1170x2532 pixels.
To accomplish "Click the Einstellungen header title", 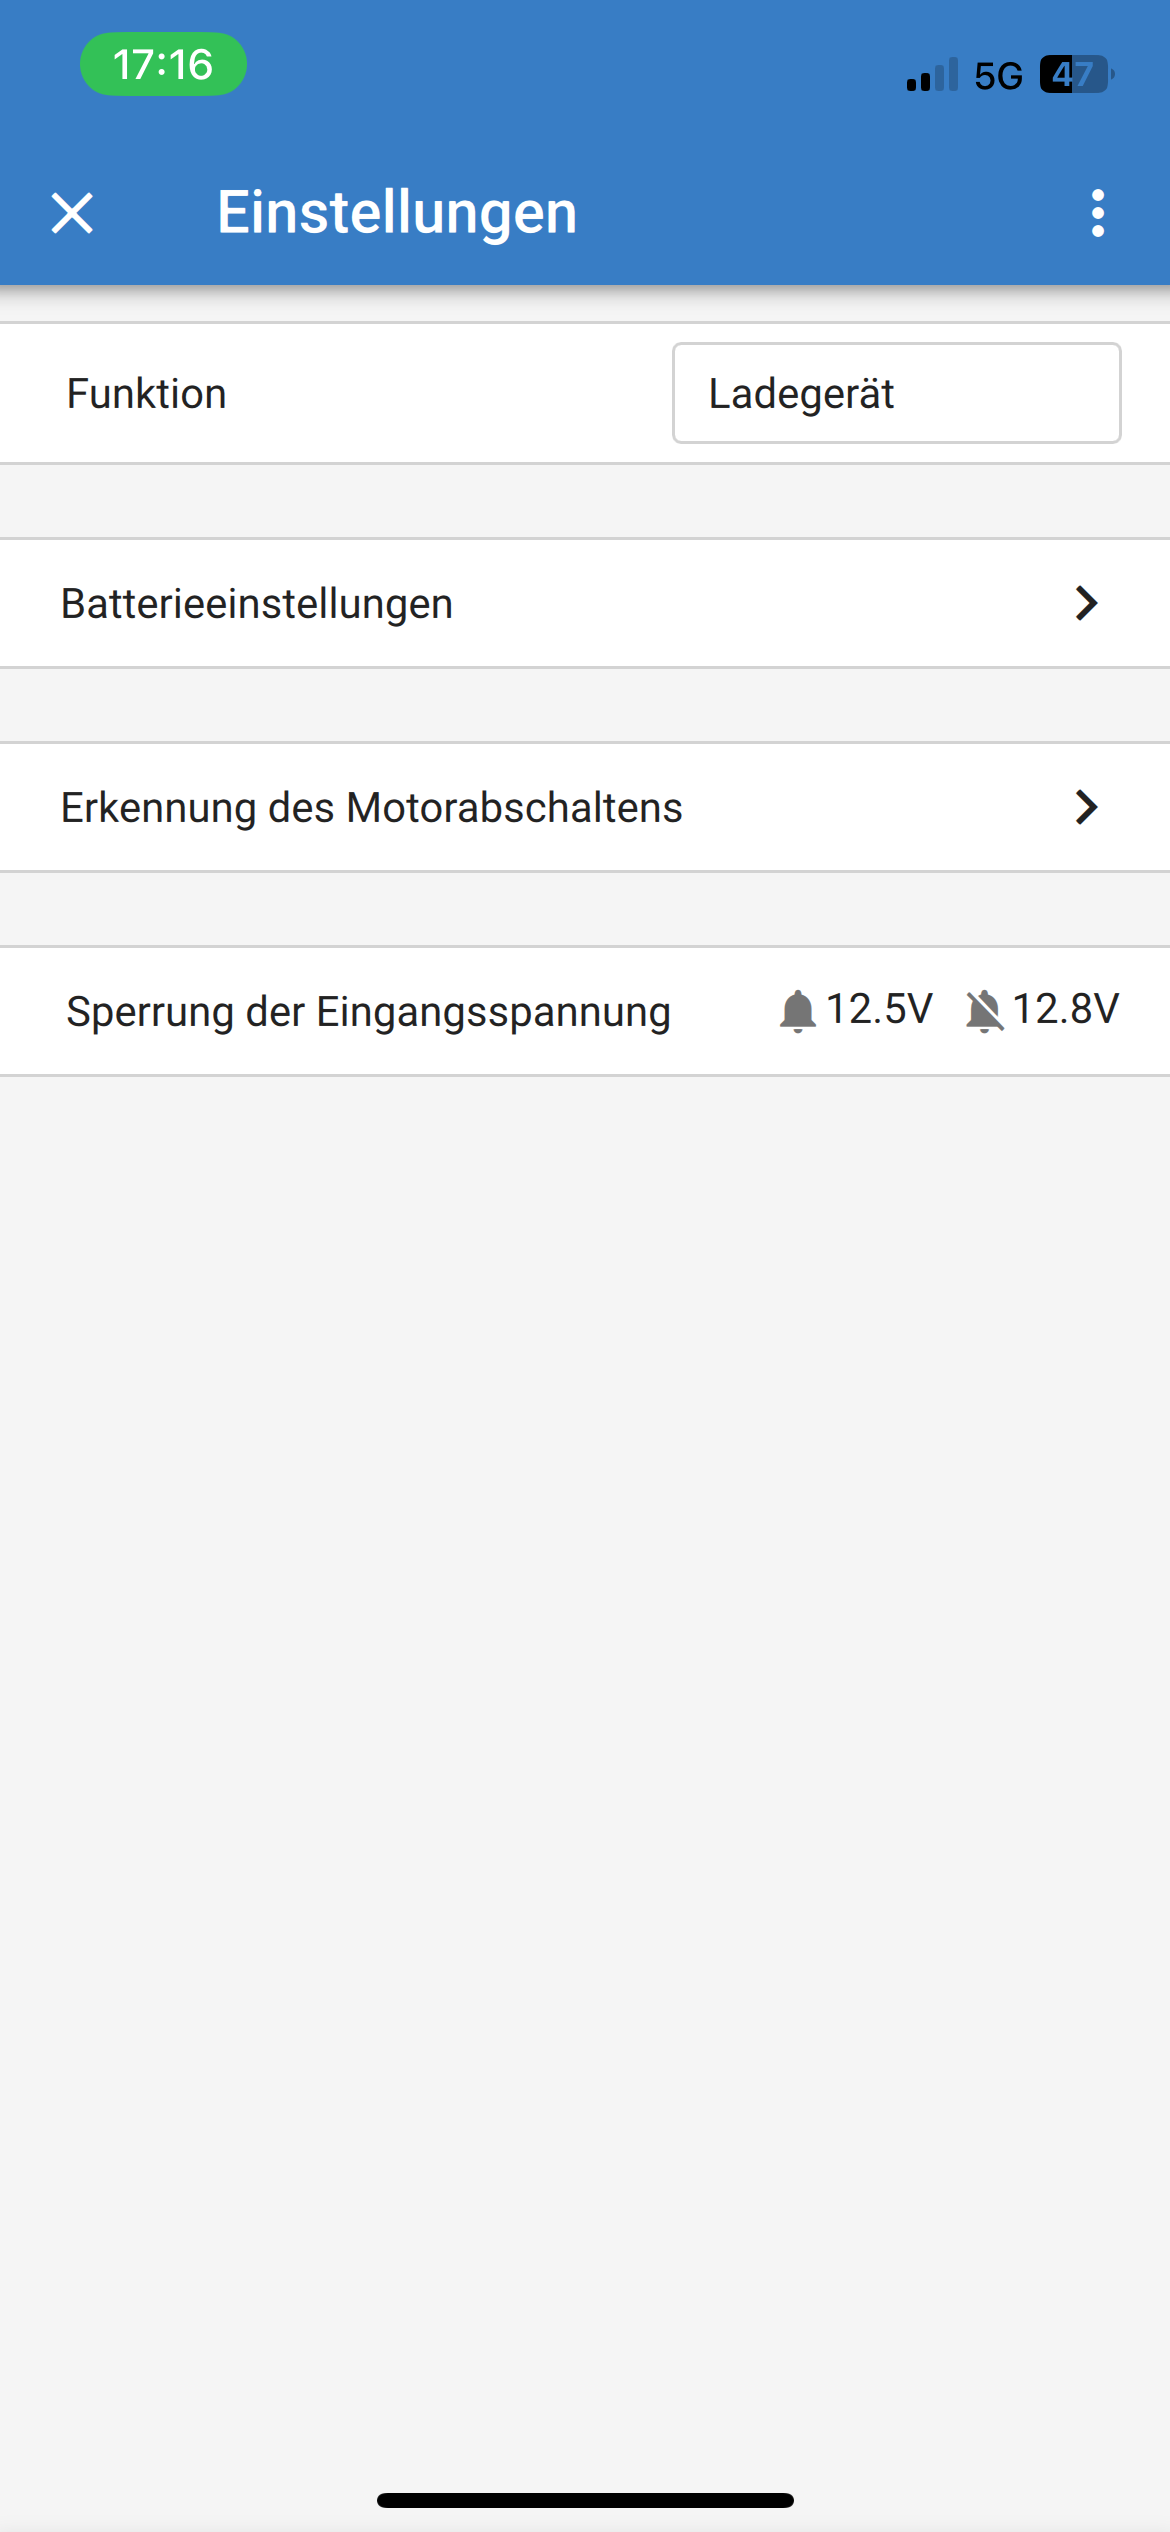I will (x=397, y=212).
